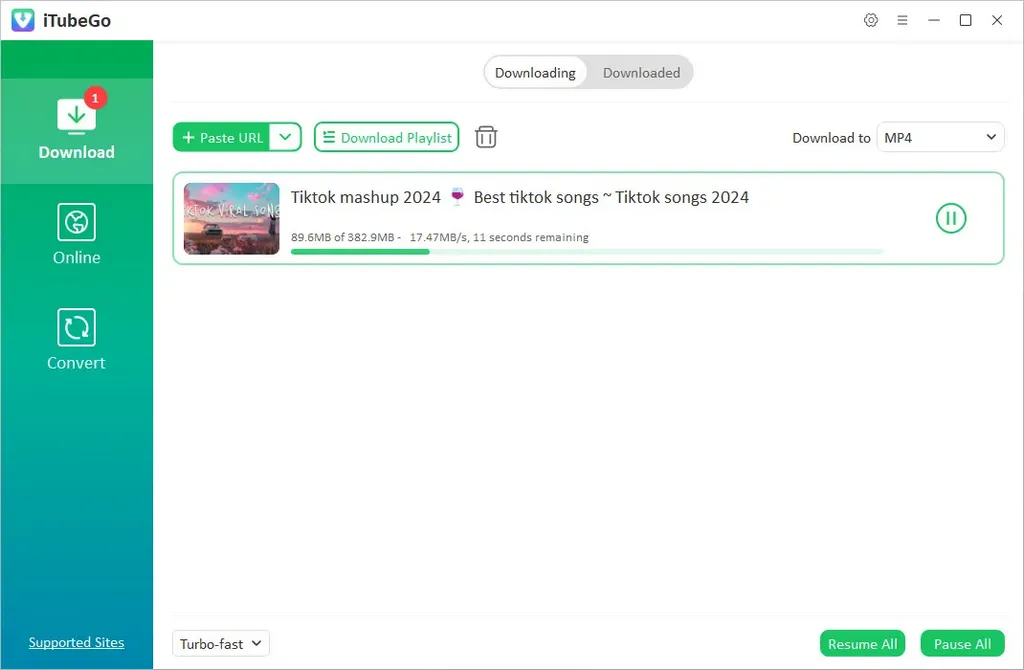This screenshot has width=1024, height=670.
Task: Click the red notification badge on Download
Action: coord(95,98)
